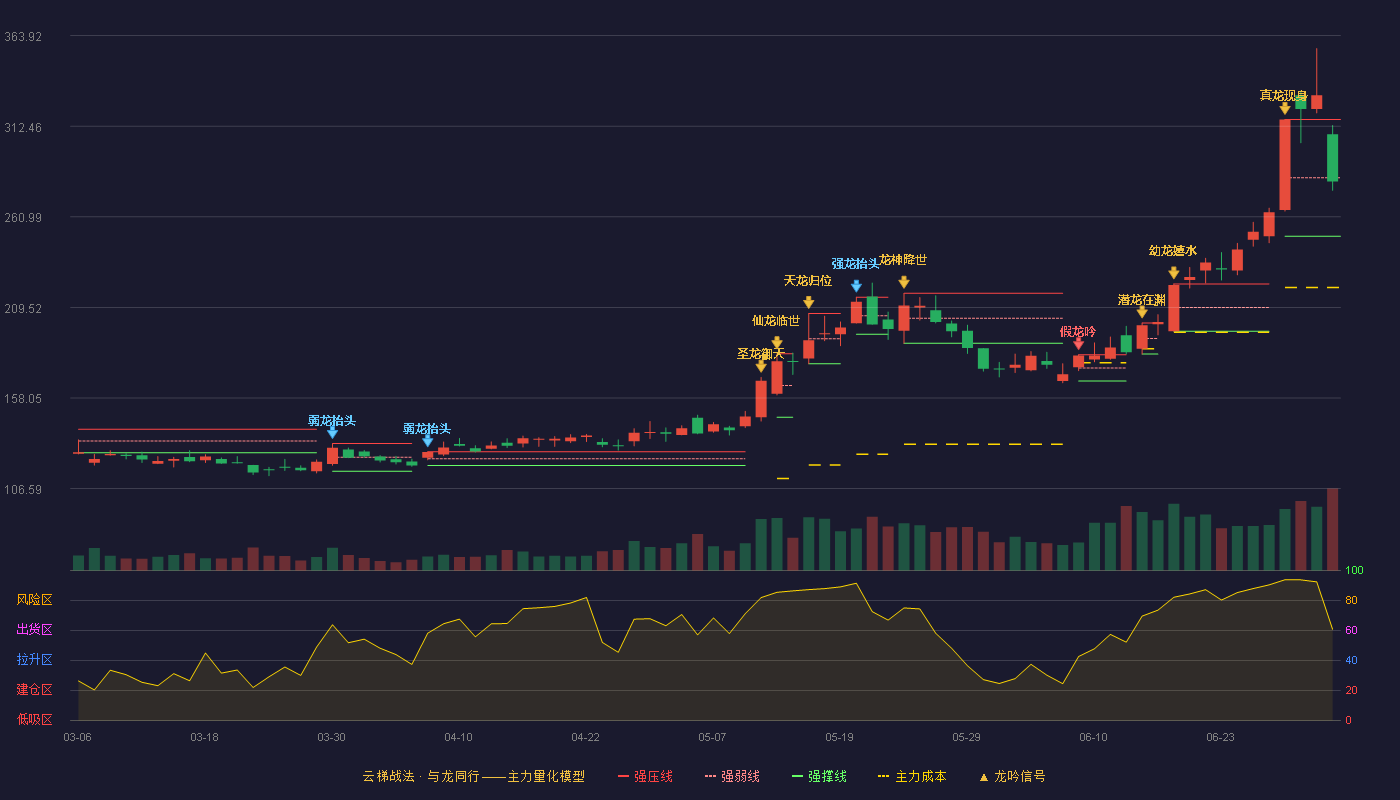1400x800 pixels.
Task: Click the orange 20 indicator scale value
Action: (1351, 690)
